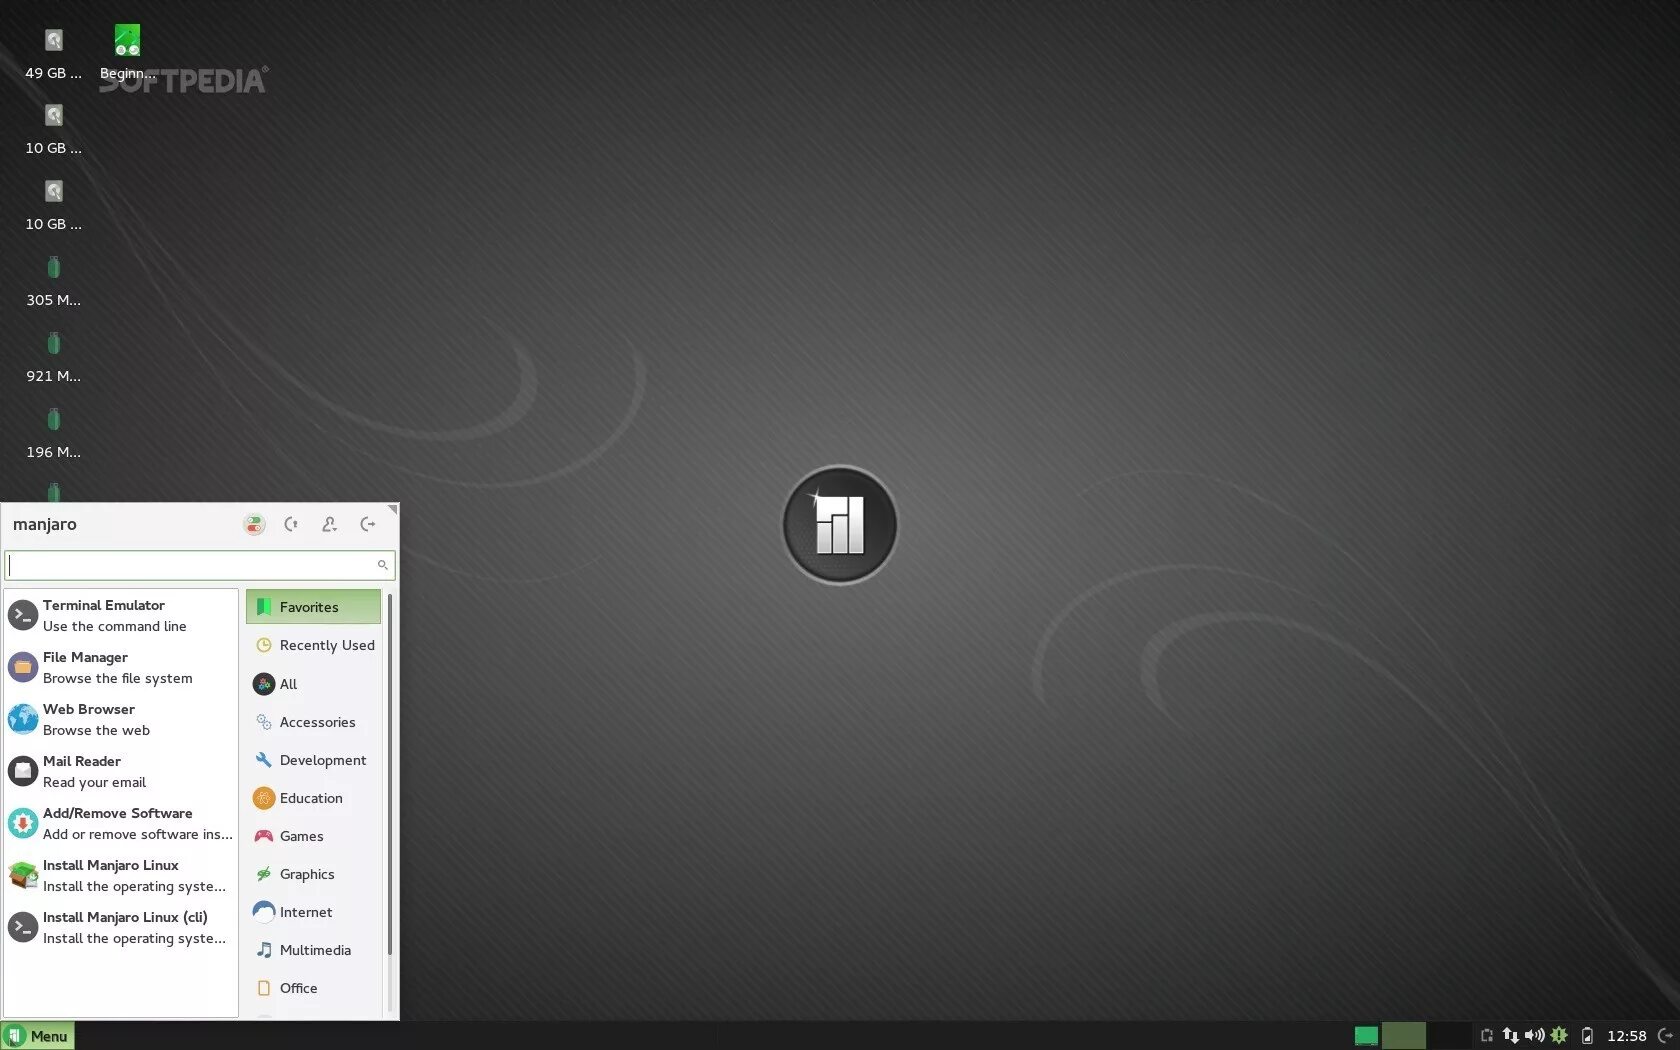Viewport: 1680px width, 1050px height.
Task: Select the 10 GB volume right below 49 GB
Action: coord(54,129)
